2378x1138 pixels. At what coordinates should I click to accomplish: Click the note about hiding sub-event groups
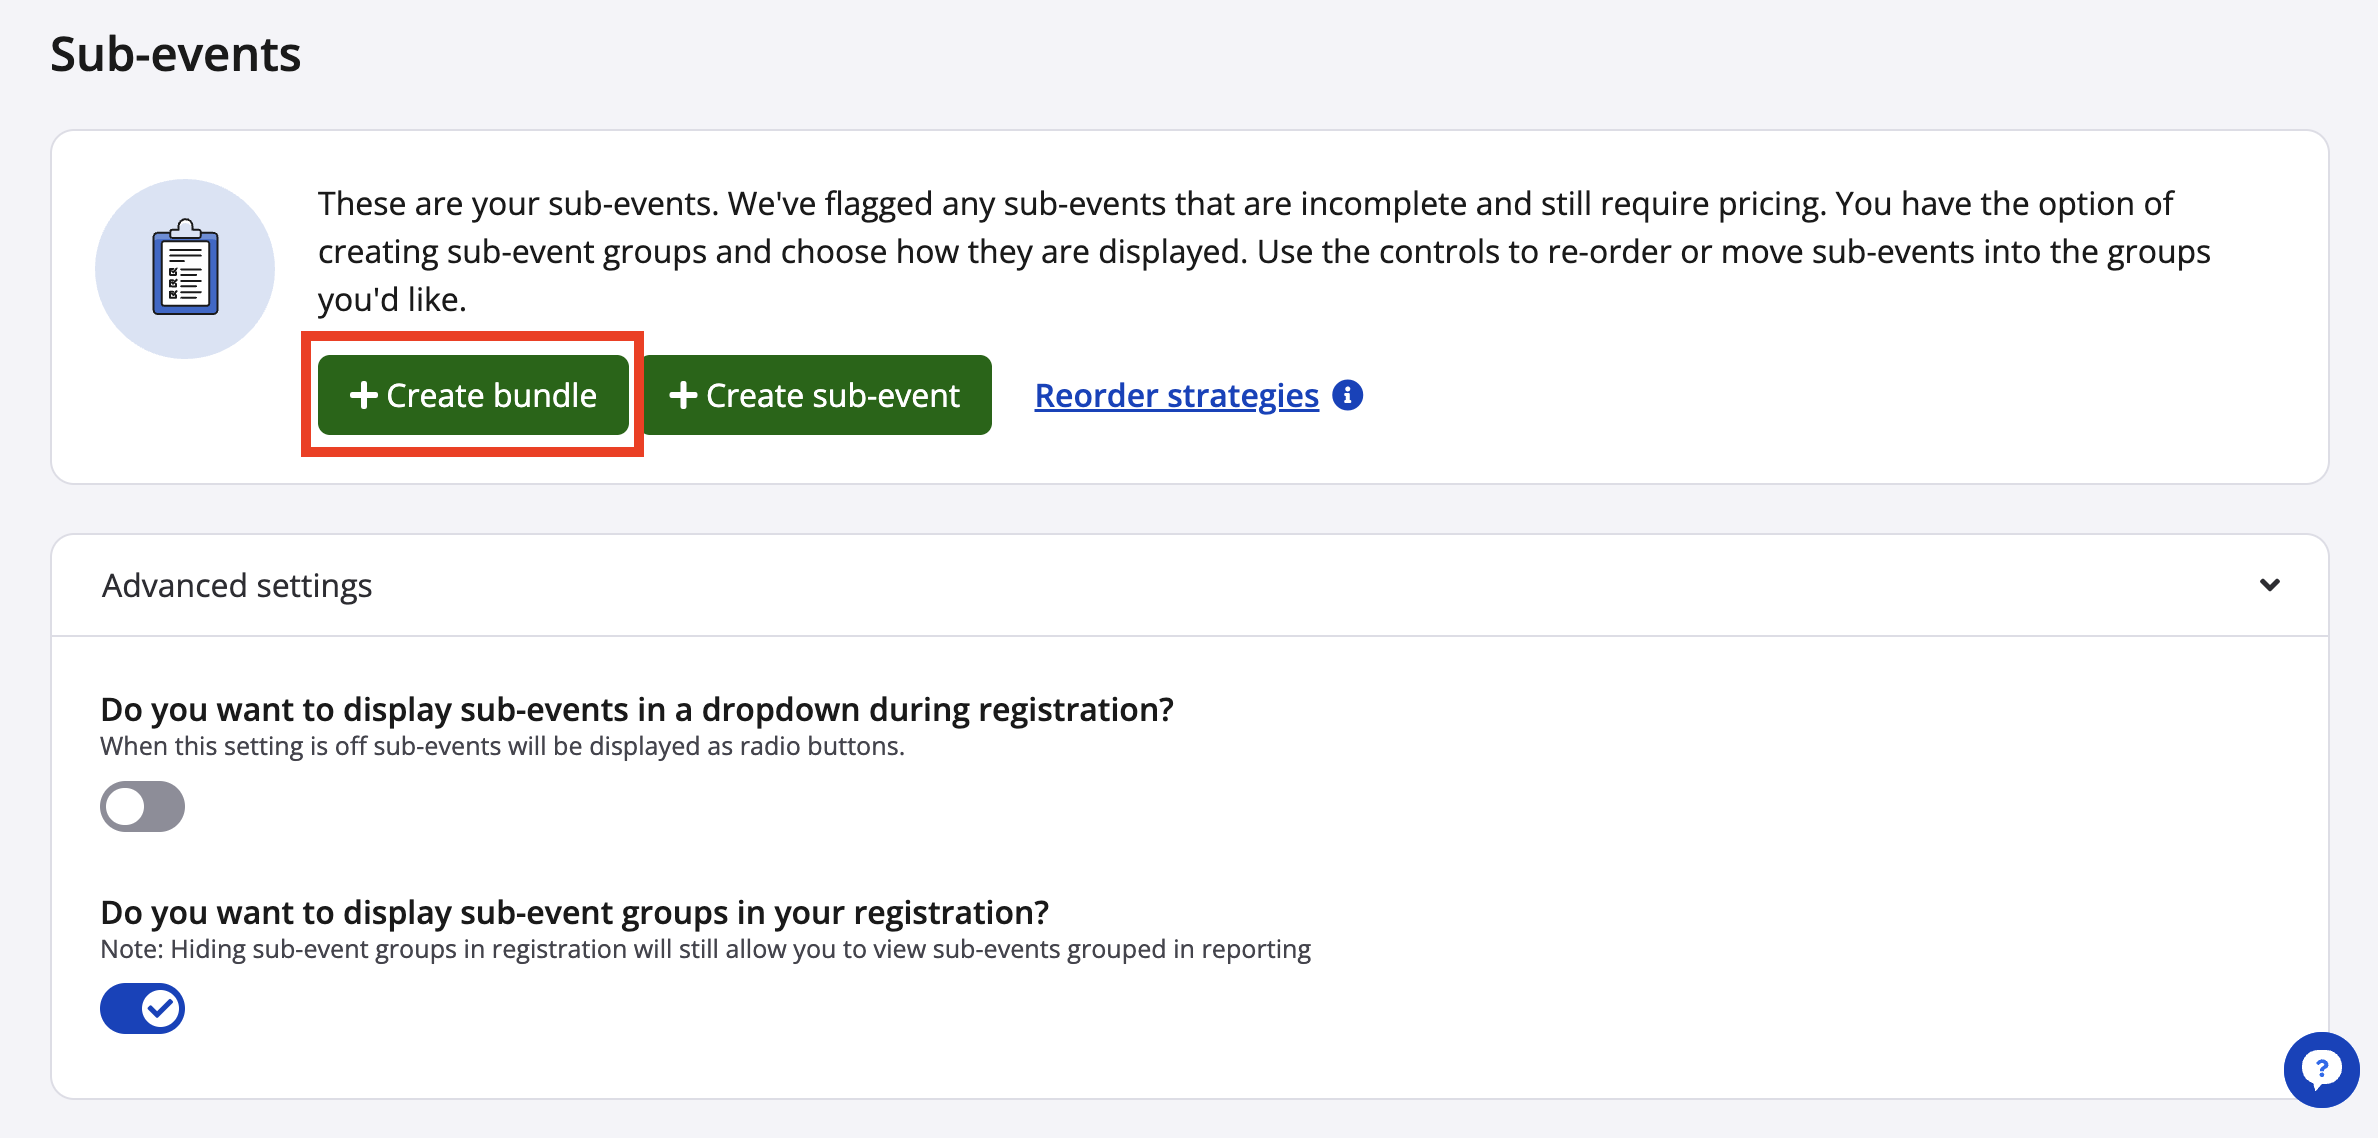coord(705,949)
